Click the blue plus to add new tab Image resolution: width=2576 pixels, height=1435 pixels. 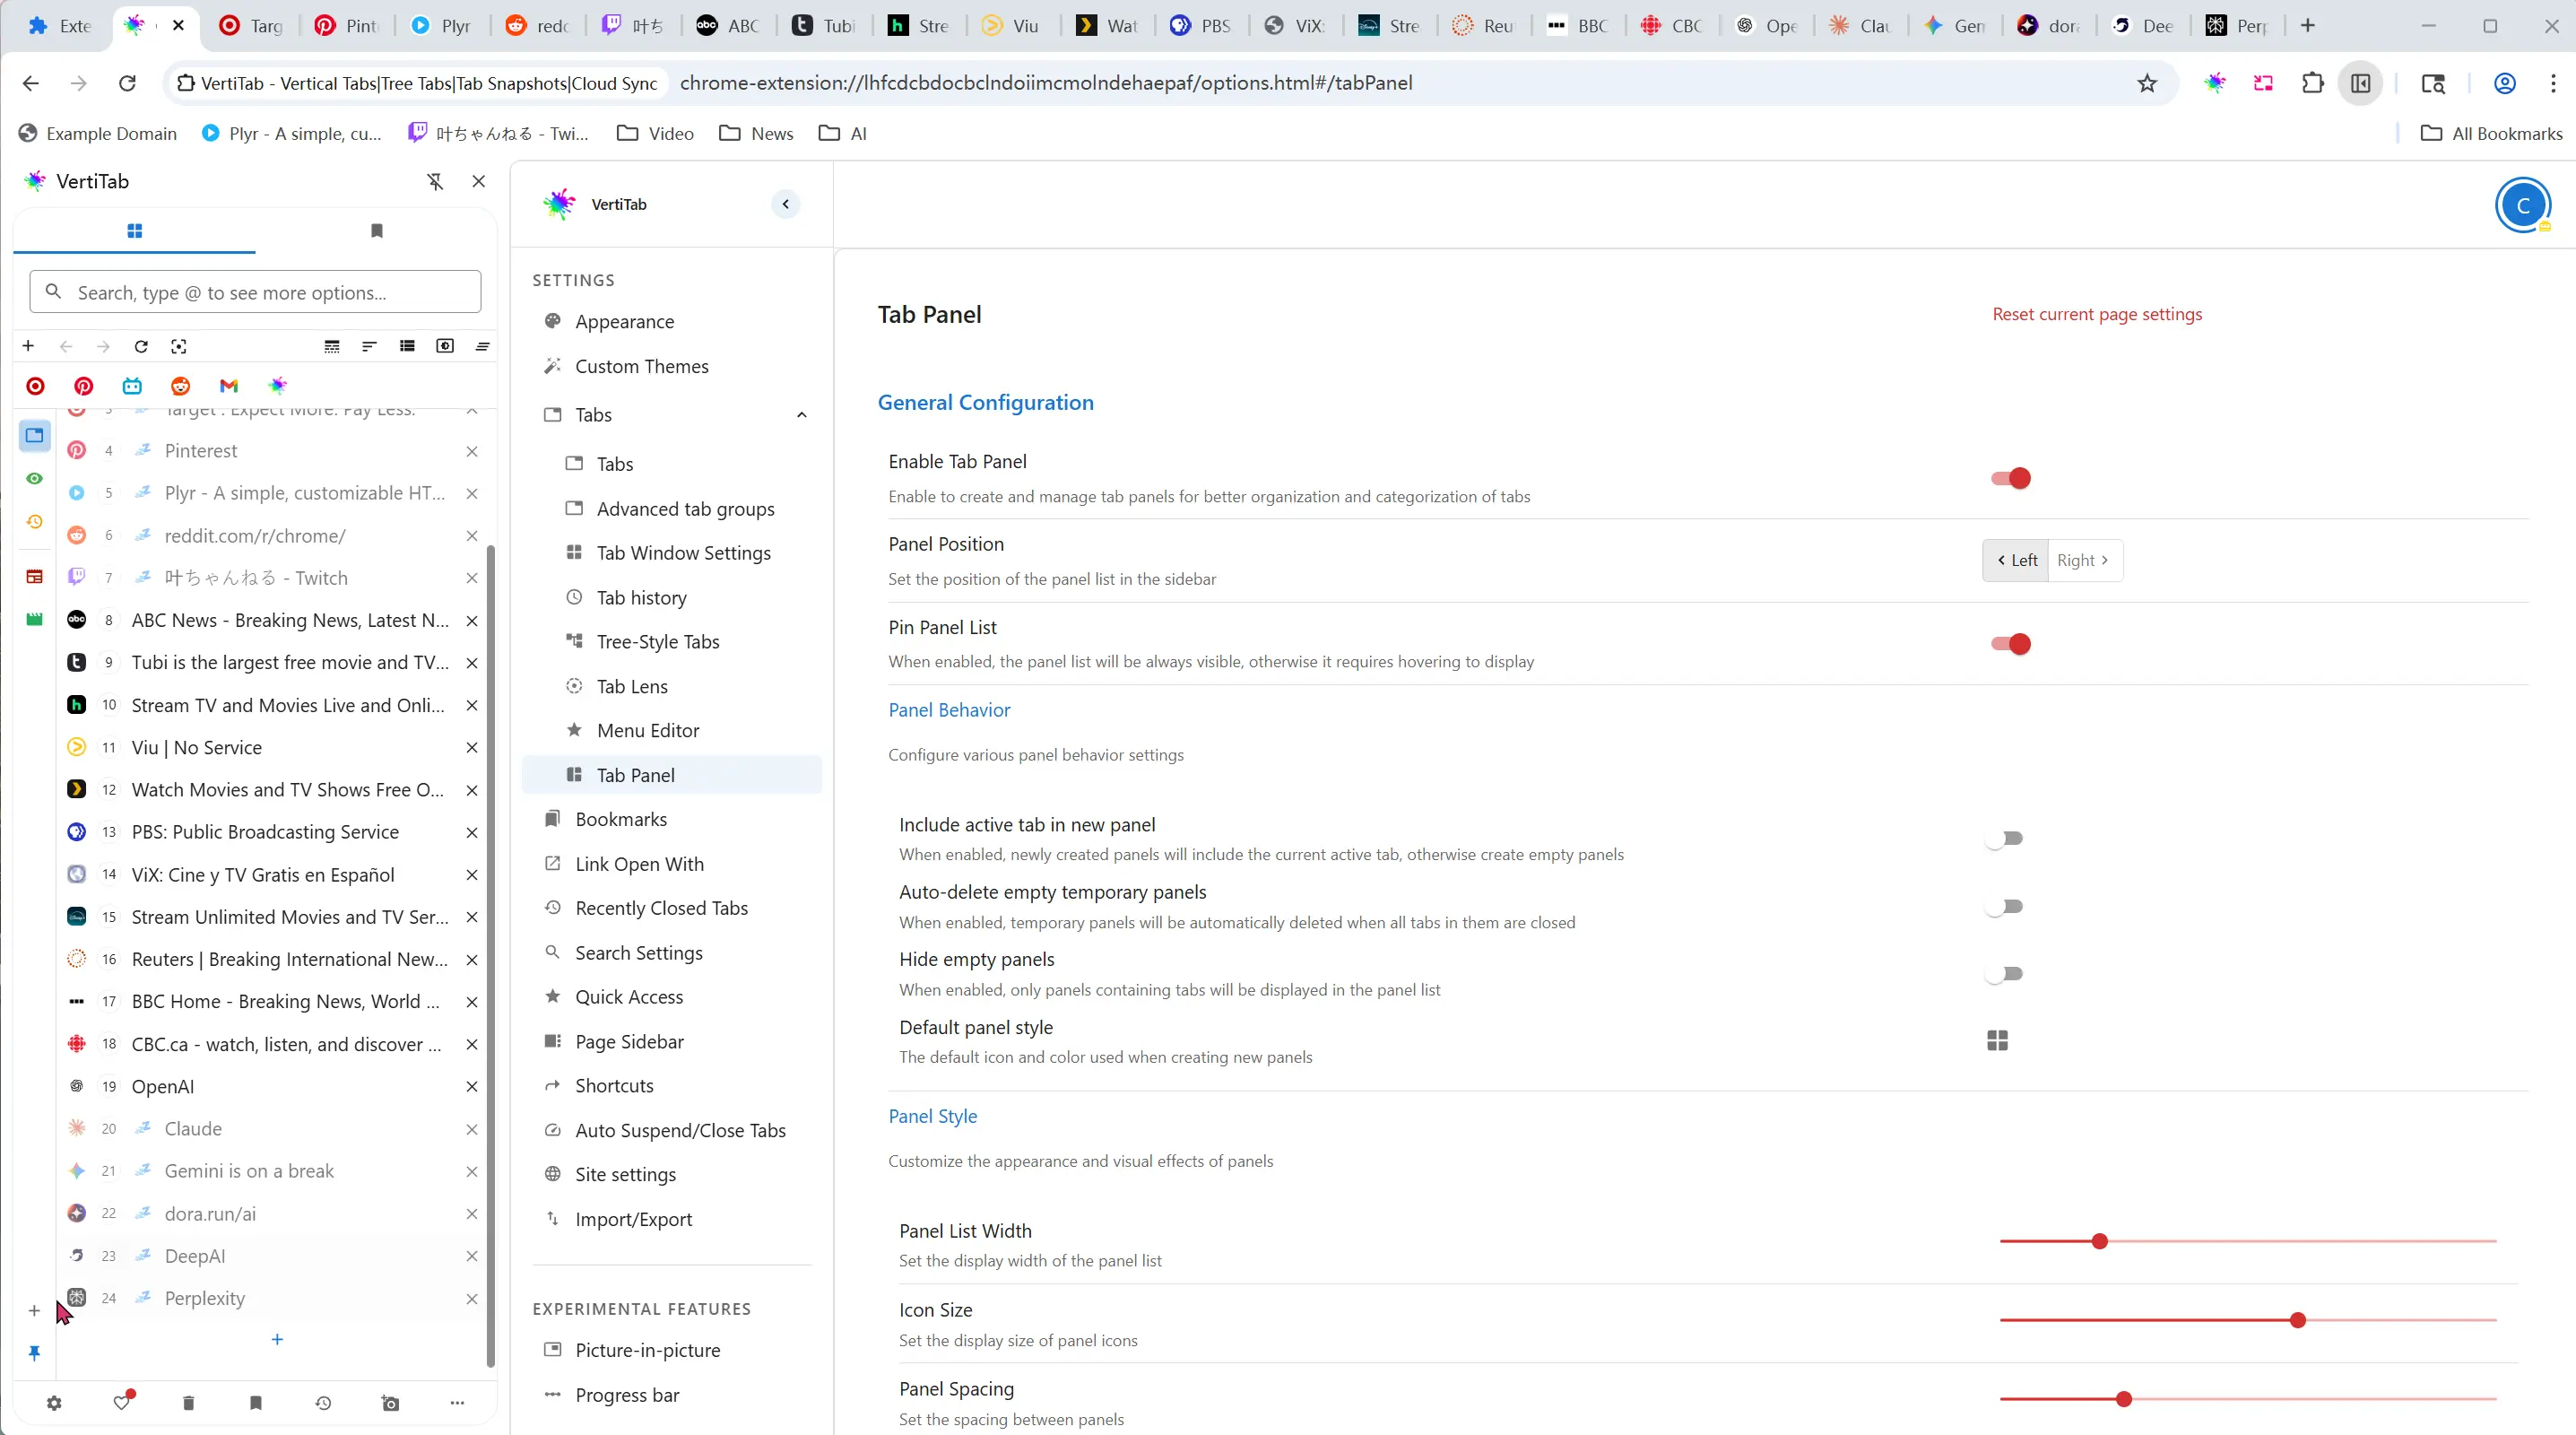277,1339
